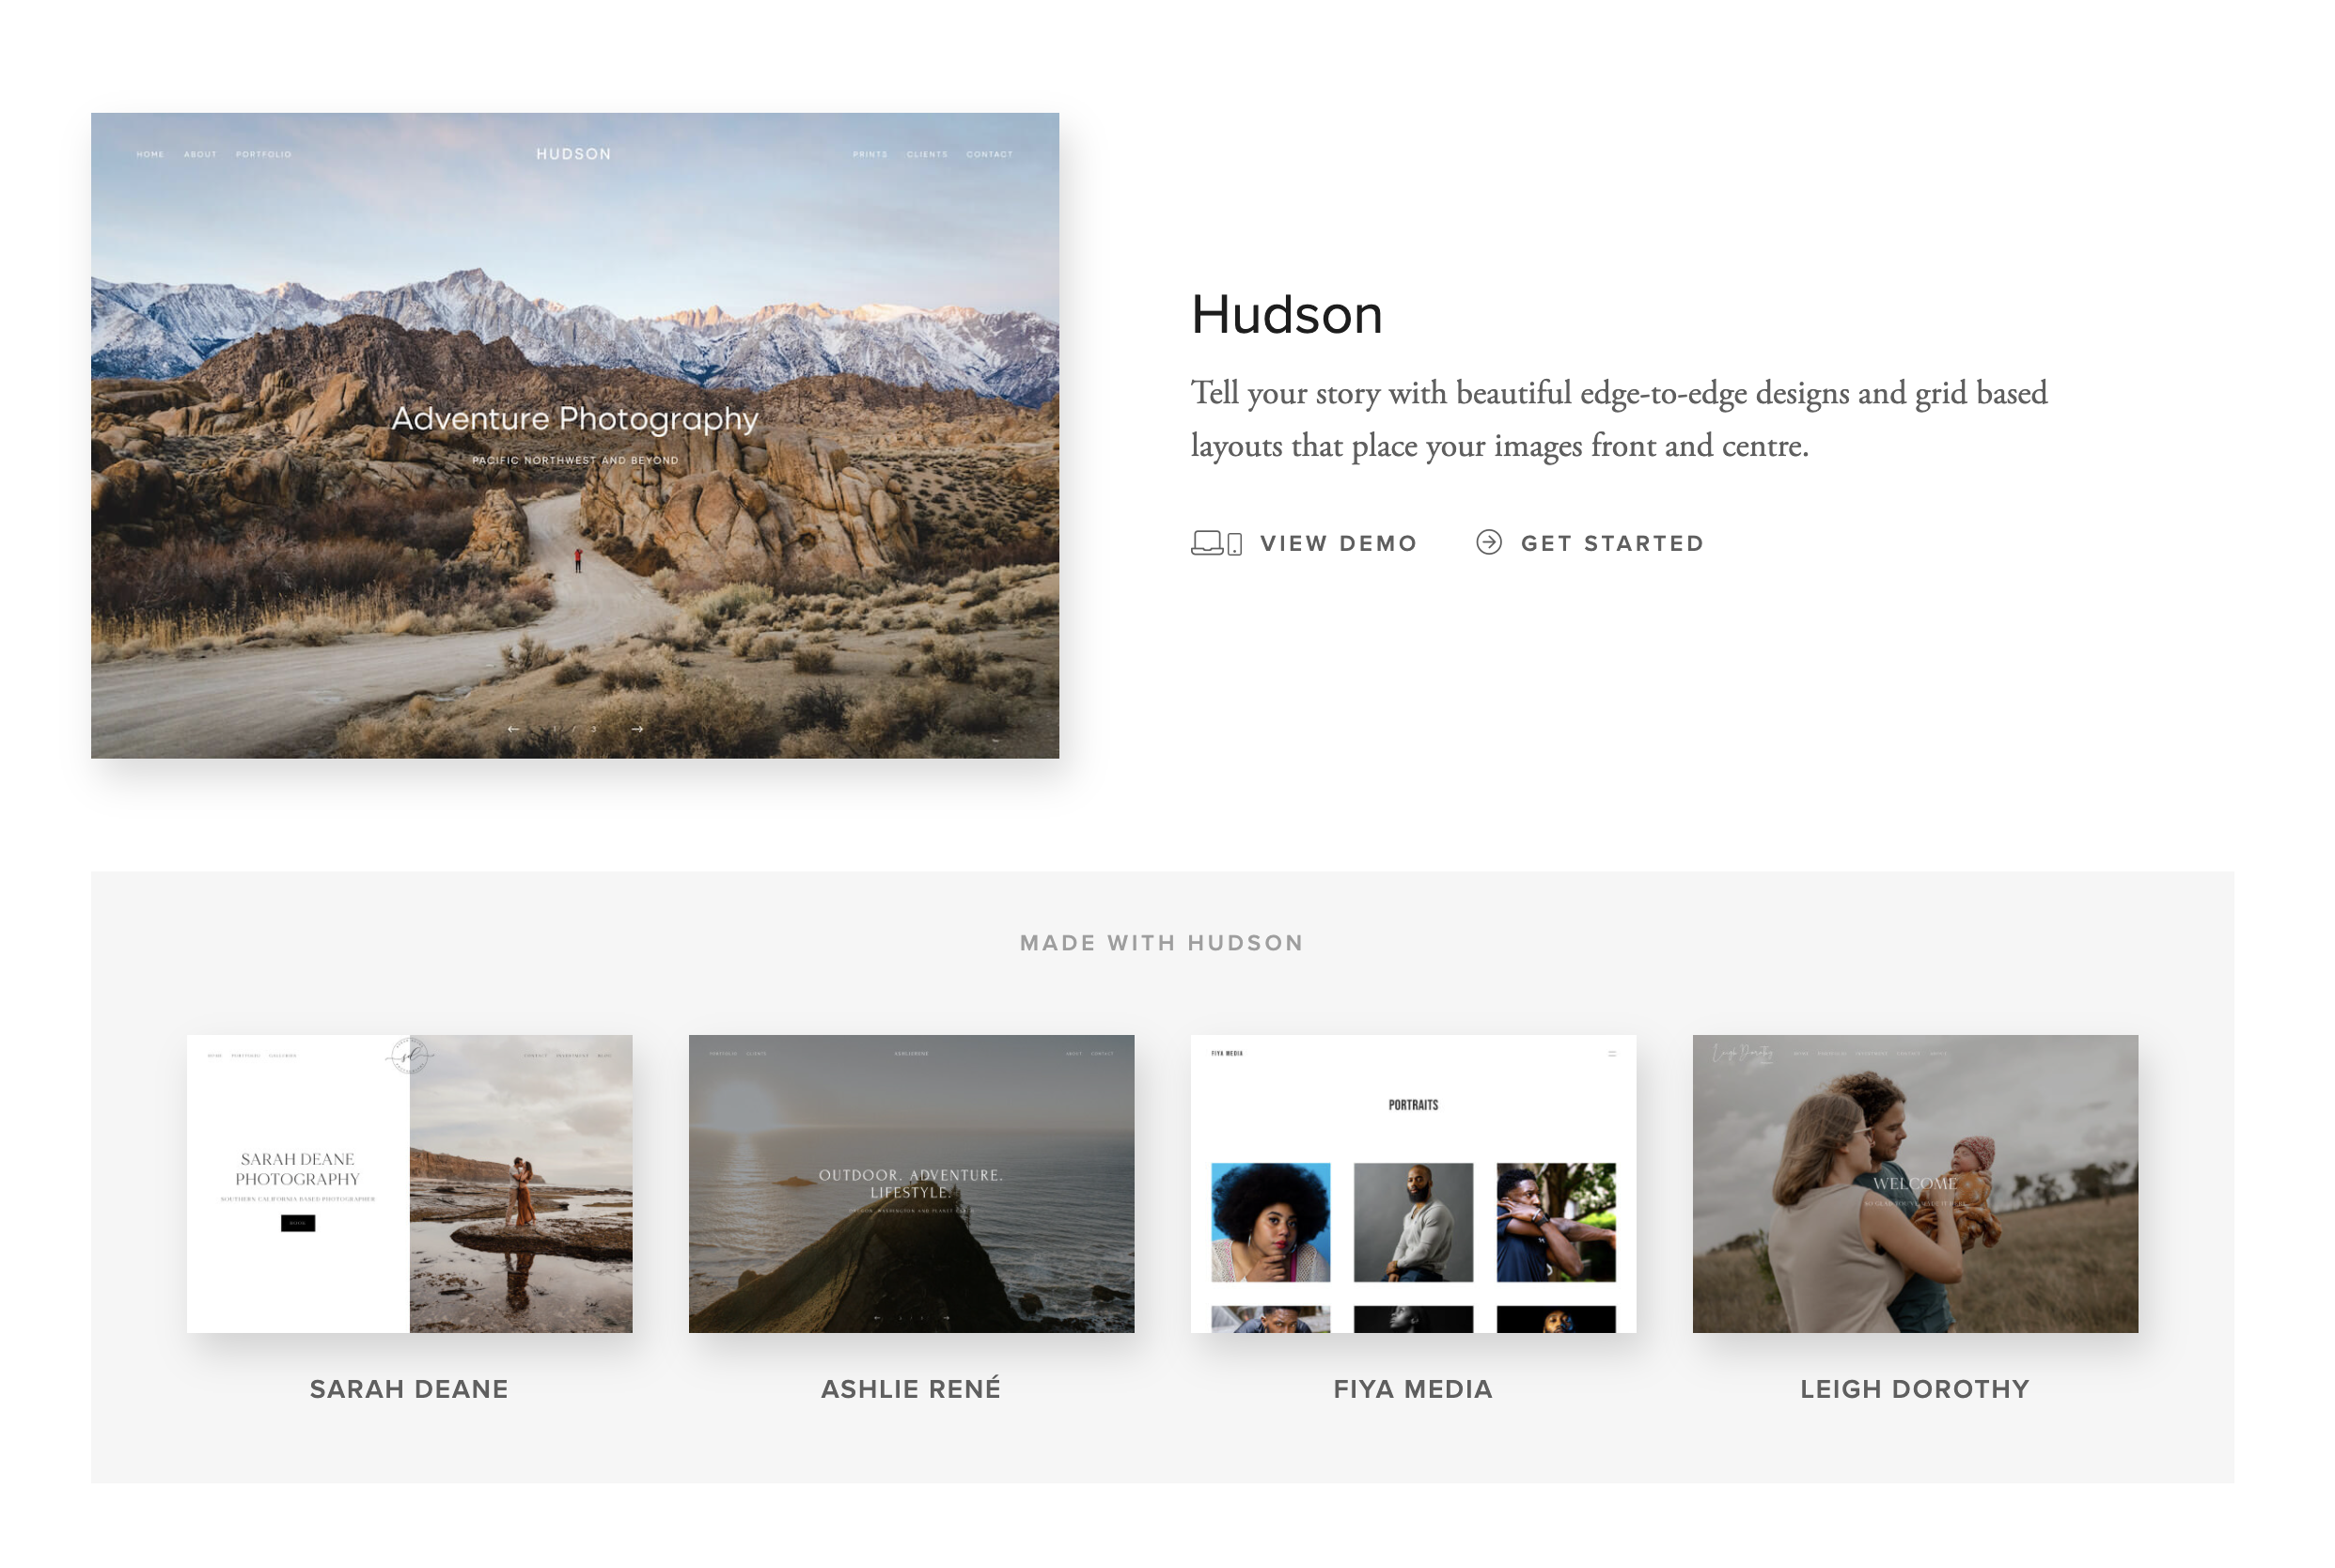Click the laptop and phone demo icon

coord(1215,543)
